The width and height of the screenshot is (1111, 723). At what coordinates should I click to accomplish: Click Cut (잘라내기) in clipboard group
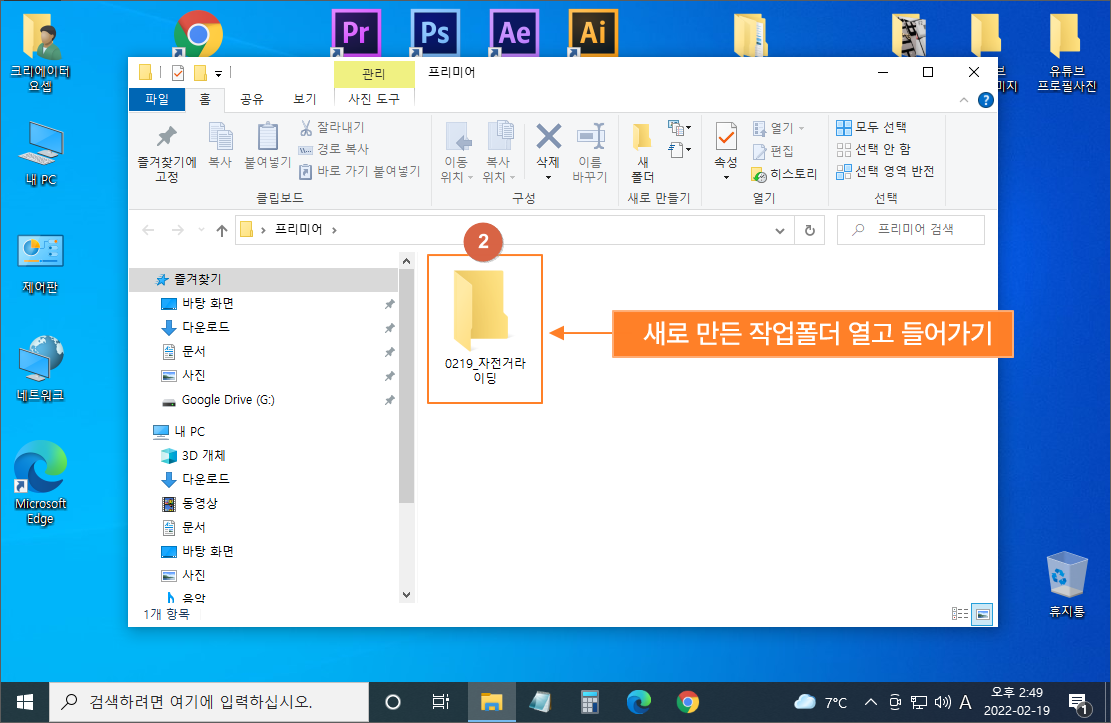(332, 128)
